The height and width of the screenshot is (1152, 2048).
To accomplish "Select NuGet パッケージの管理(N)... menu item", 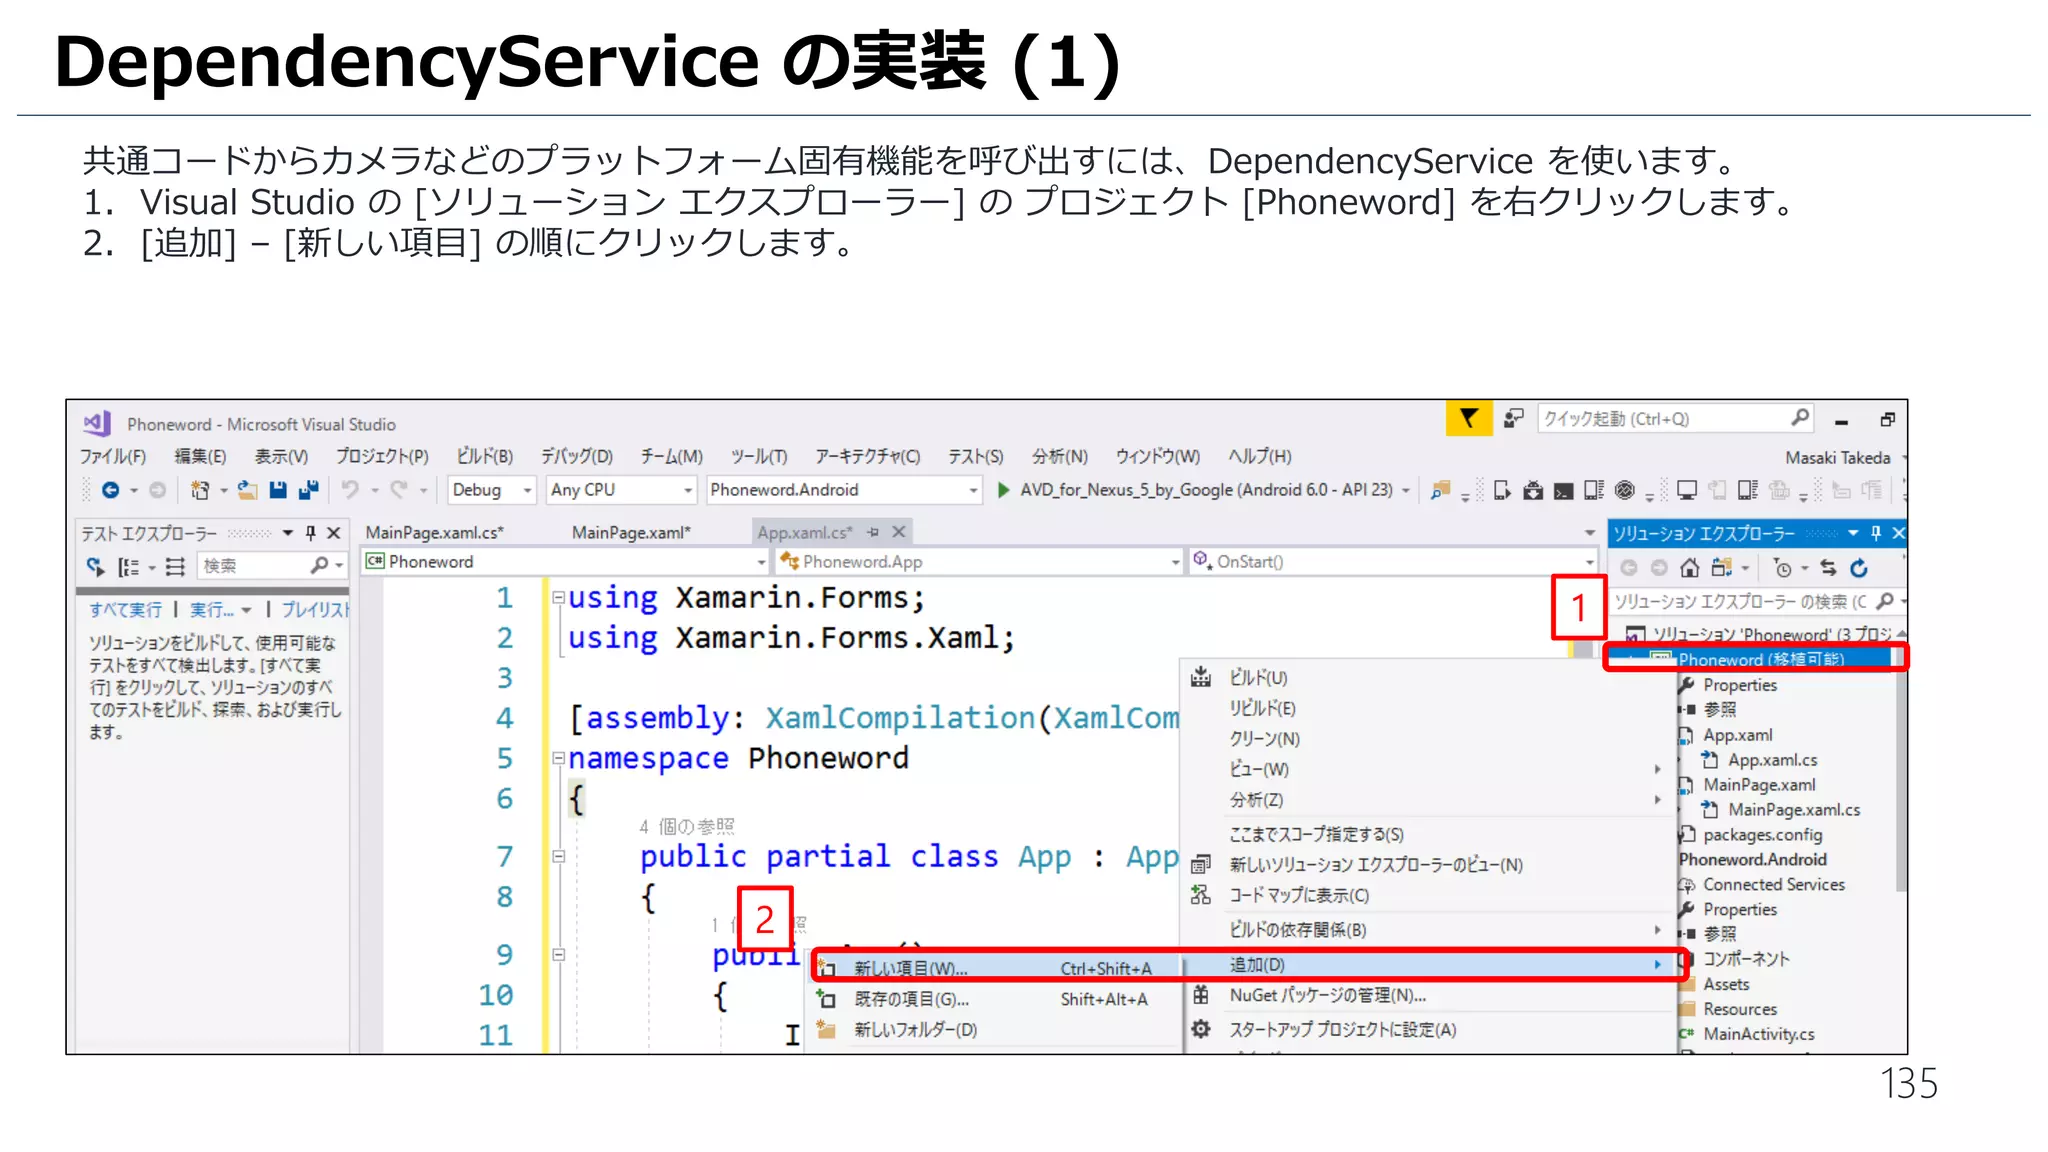I will click(1431, 995).
